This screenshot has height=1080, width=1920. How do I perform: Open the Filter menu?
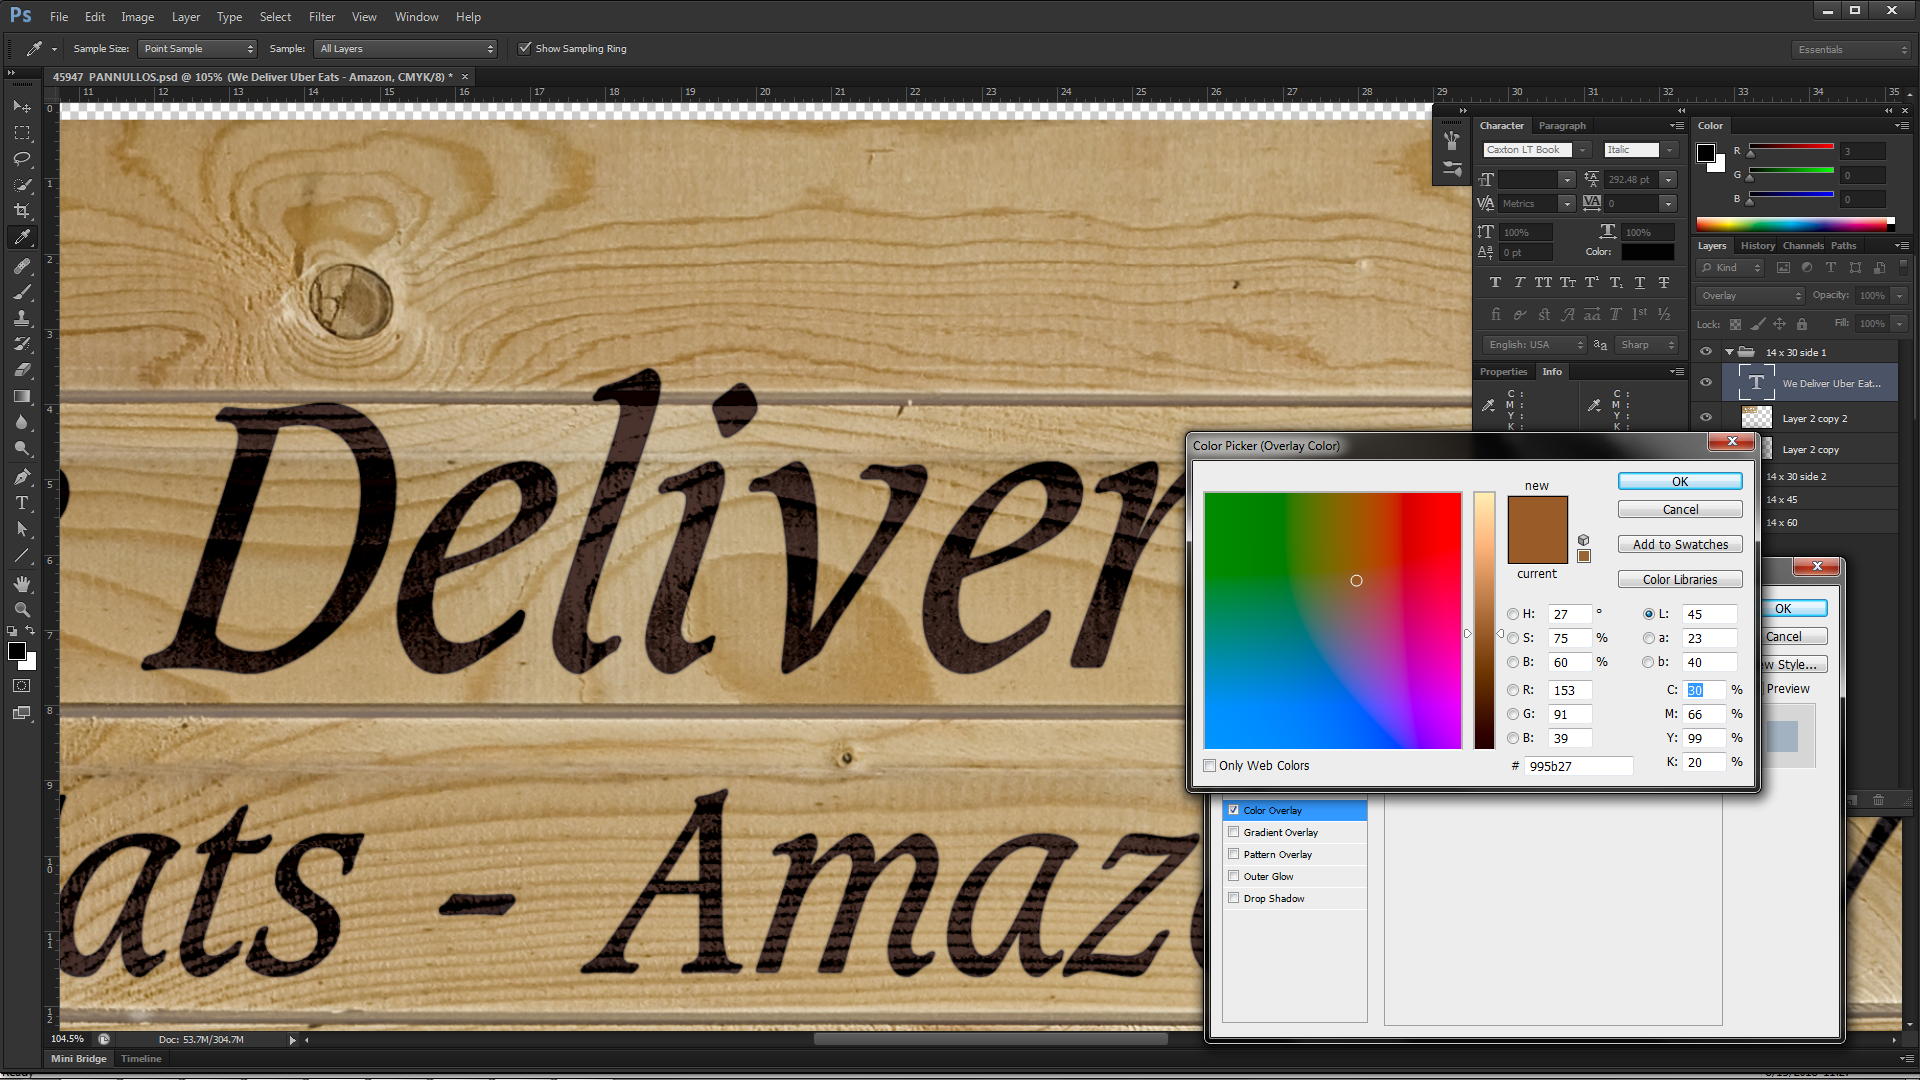(322, 17)
